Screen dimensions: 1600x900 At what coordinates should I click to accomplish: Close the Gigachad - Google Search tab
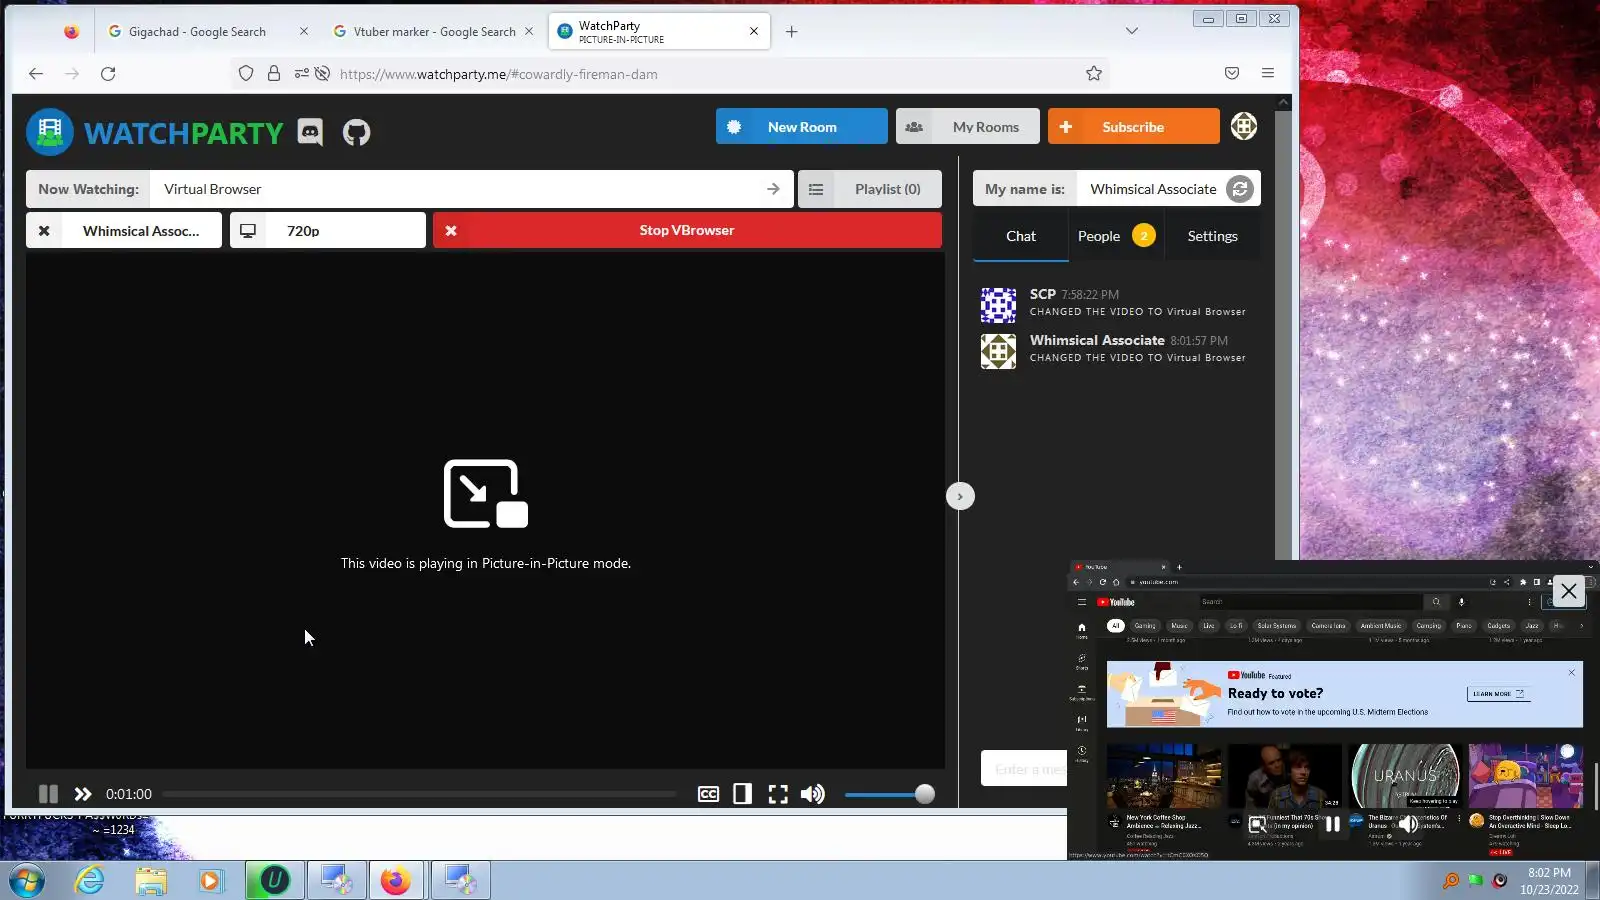(304, 32)
